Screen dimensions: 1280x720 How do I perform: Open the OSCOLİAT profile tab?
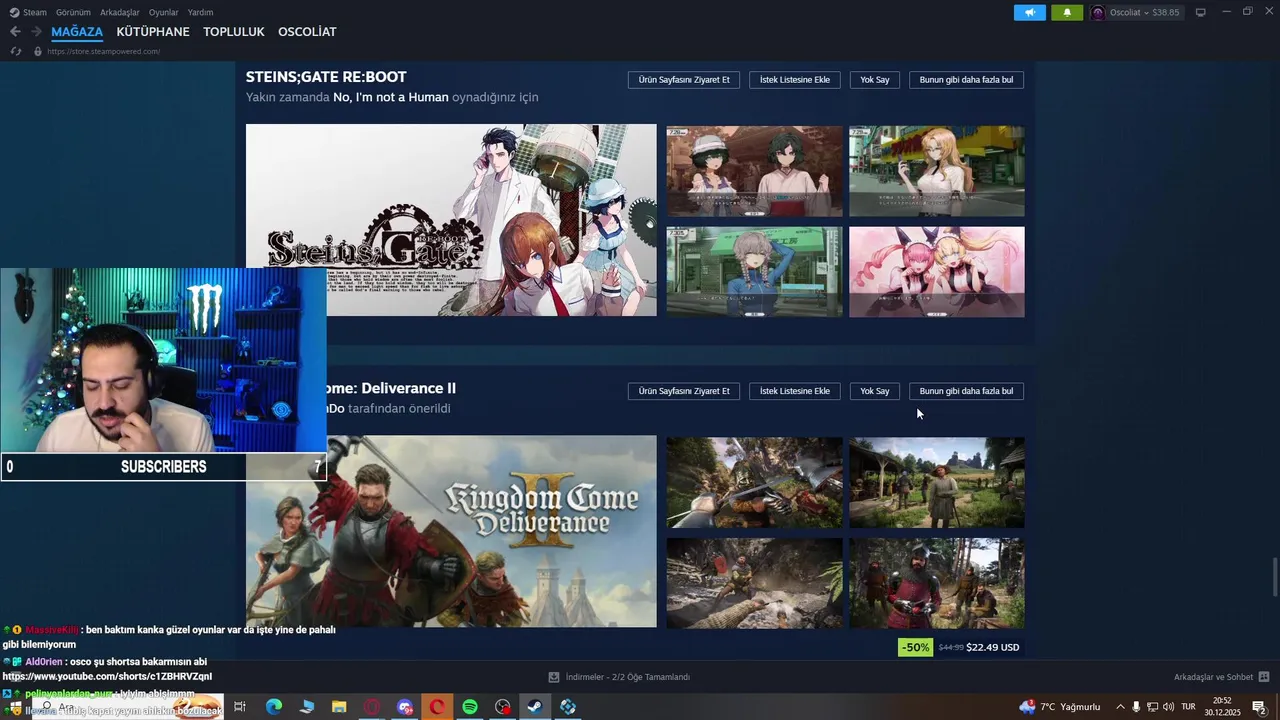pyautogui.click(x=307, y=32)
